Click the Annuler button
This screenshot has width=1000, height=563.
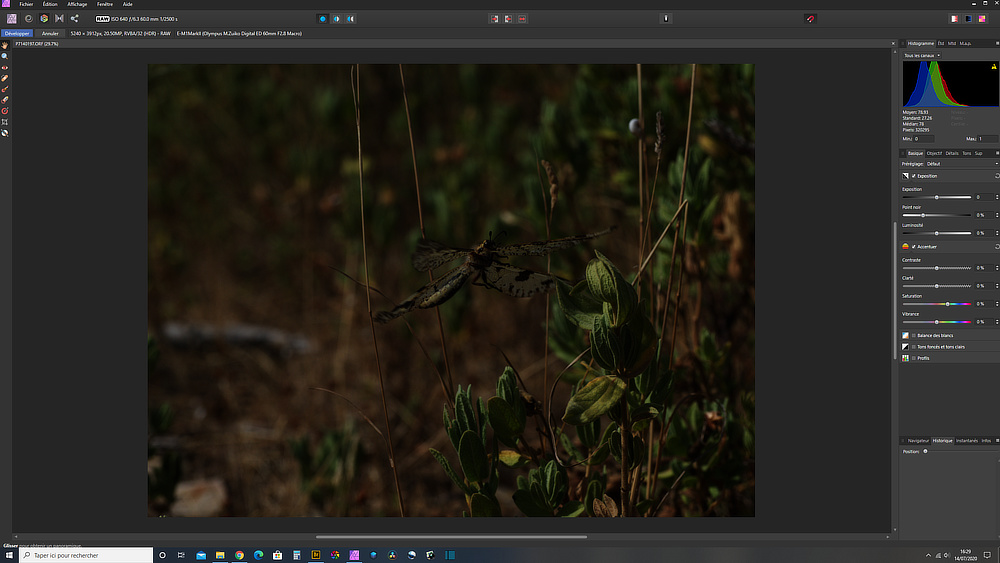coord(50,33)
